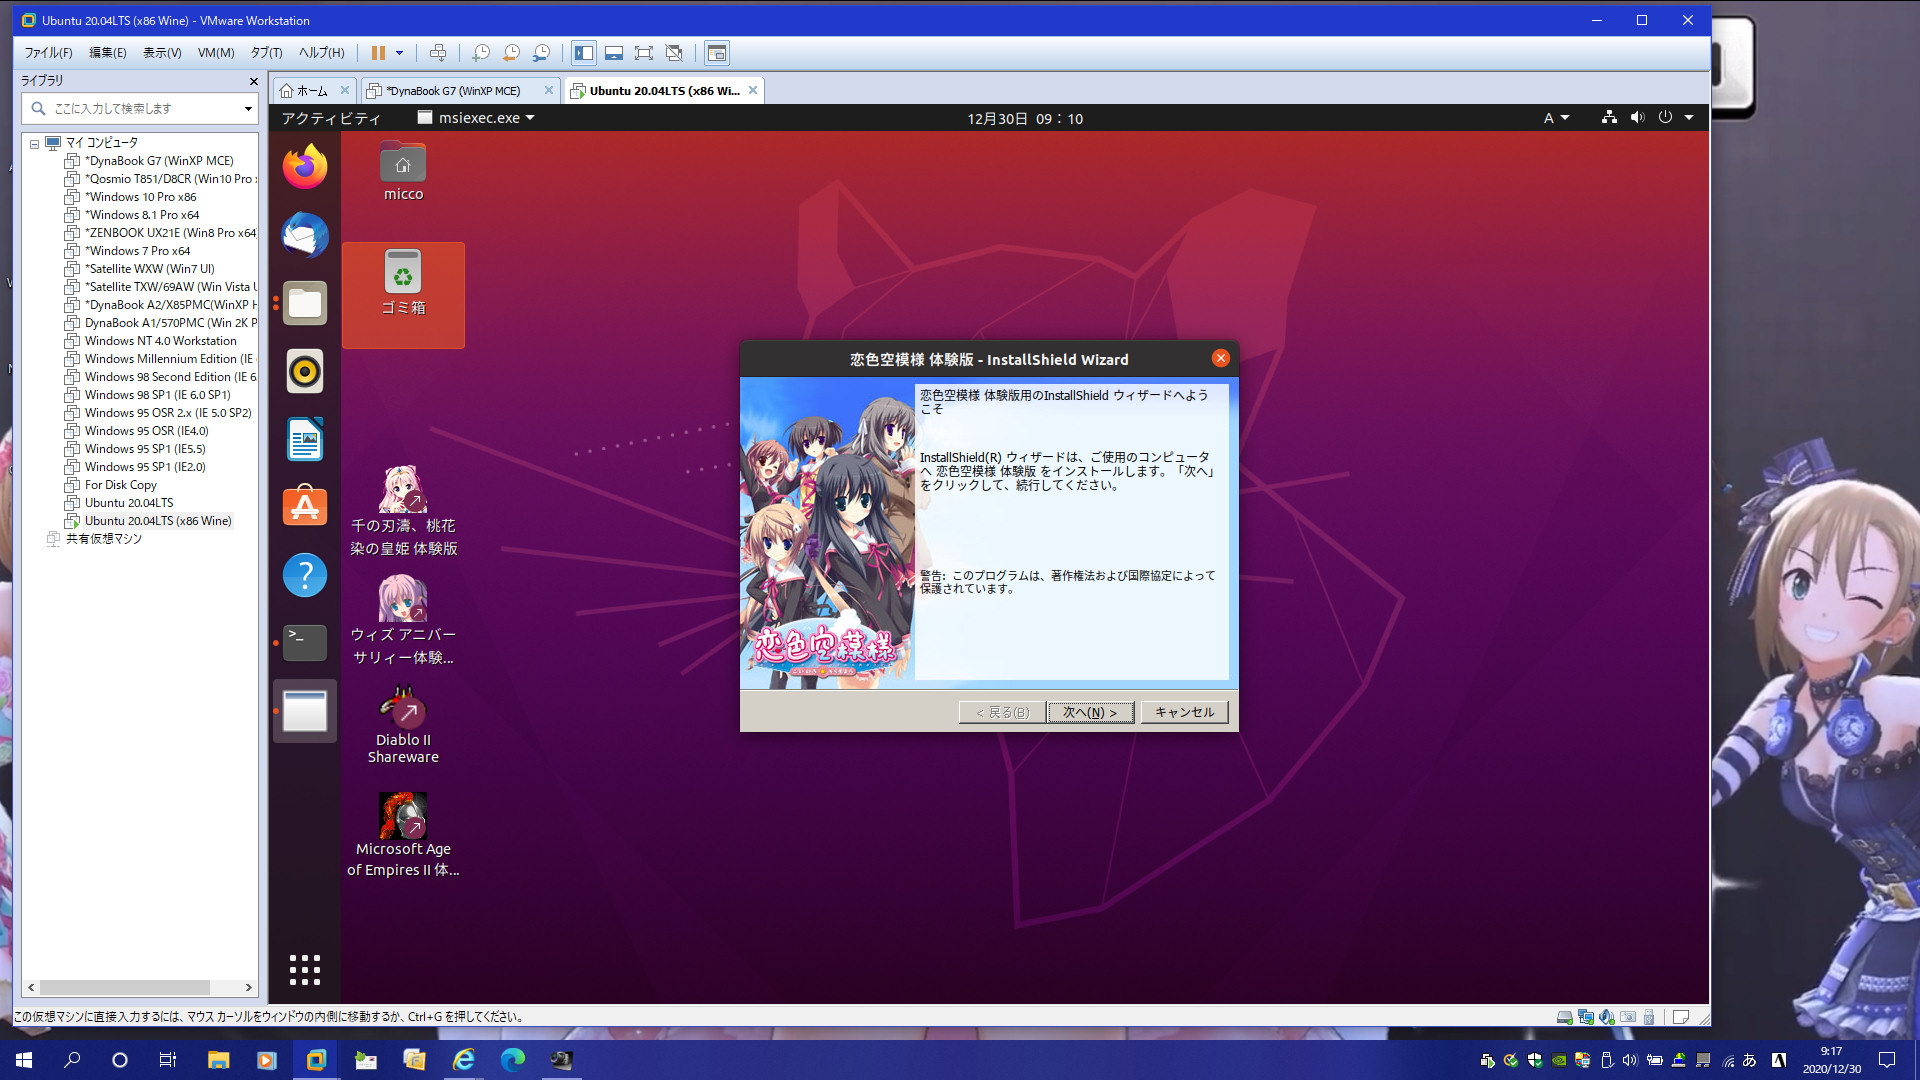Select Windows 7 Pro x64 in library
Screen dimensions: 1920x1080
[x=137, y=251]
